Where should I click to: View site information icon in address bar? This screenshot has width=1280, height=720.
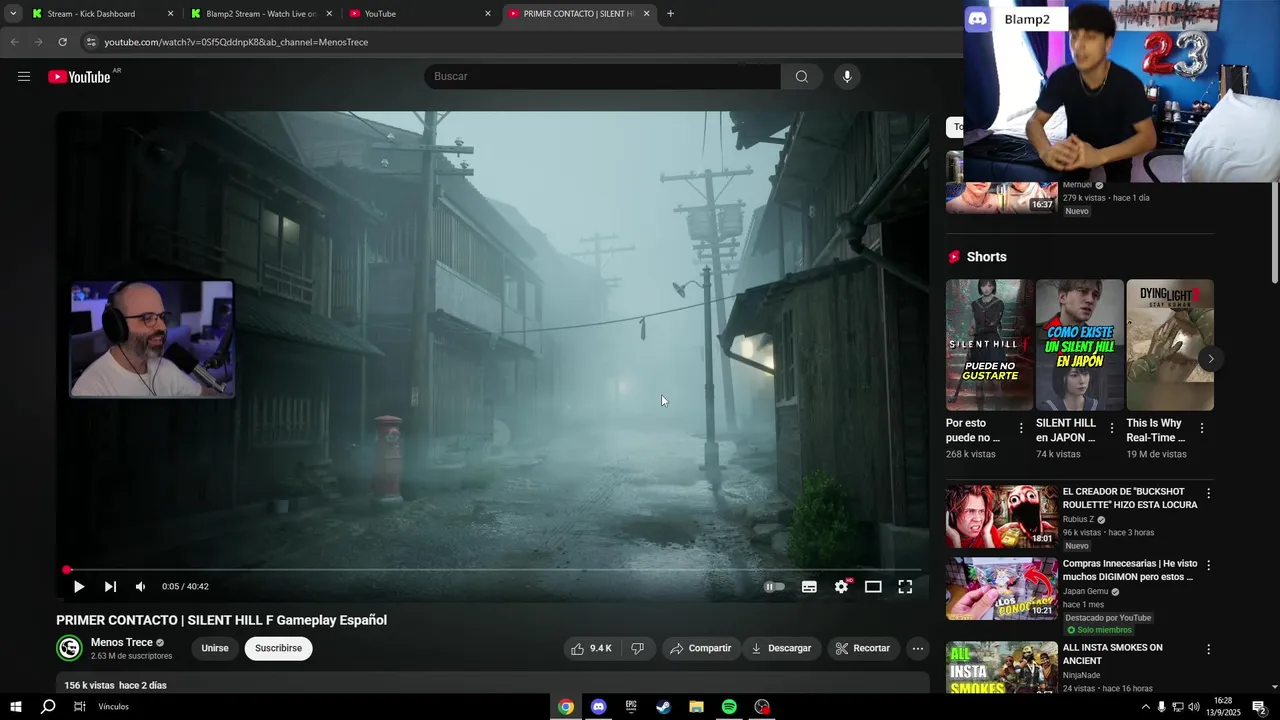91,42
